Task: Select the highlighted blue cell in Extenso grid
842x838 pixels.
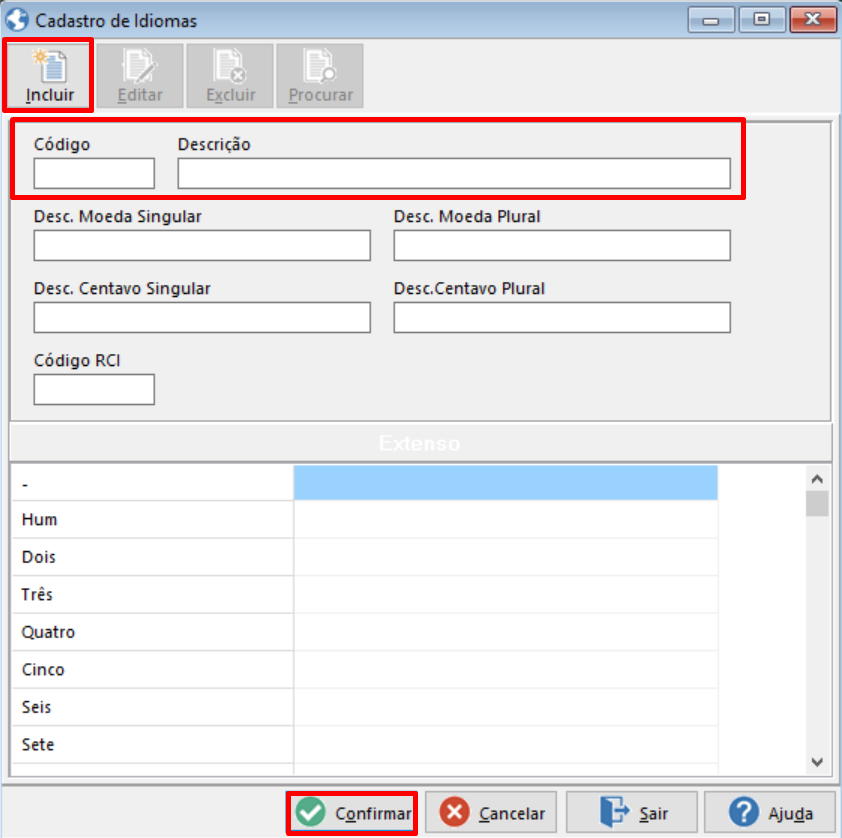Action: 505,483
